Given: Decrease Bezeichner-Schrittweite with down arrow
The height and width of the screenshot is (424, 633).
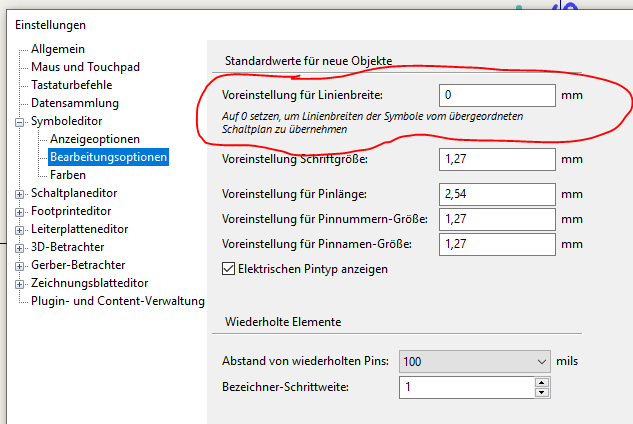Looking at the screenshot, I should click(x=542, y=393).
